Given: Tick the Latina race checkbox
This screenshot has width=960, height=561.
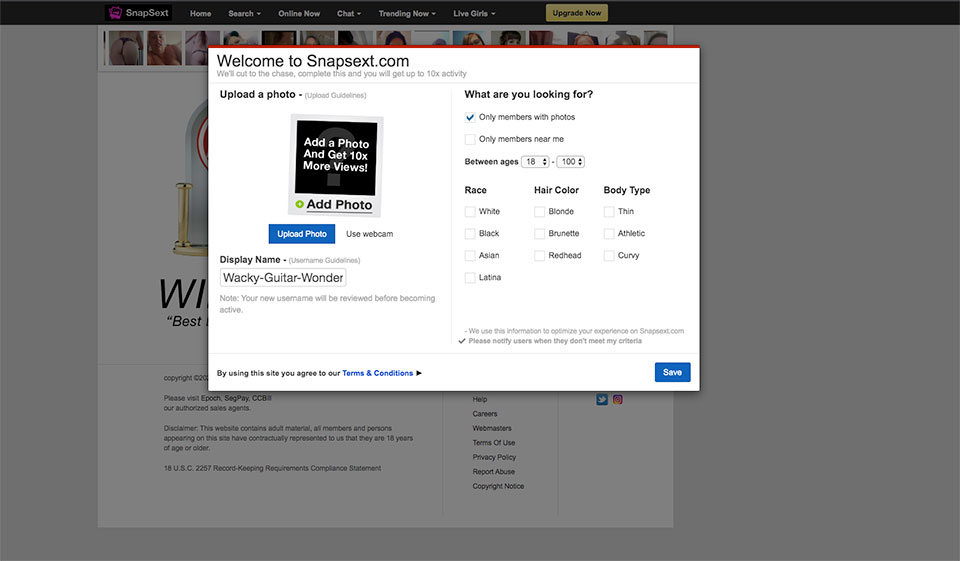Looking at the screenshot, I should point(470,278).
